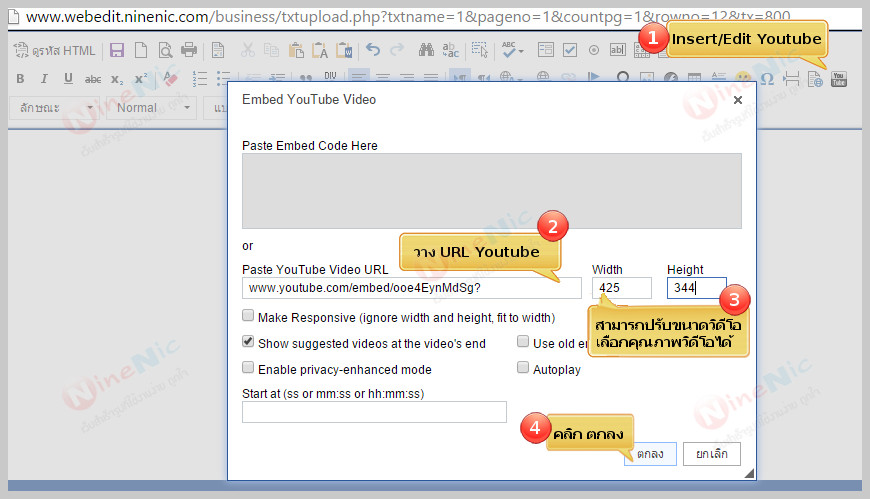This screenshot has width=870, height=499.
Task: Click the Remove Format eraser icon
Action: [170, 79]
